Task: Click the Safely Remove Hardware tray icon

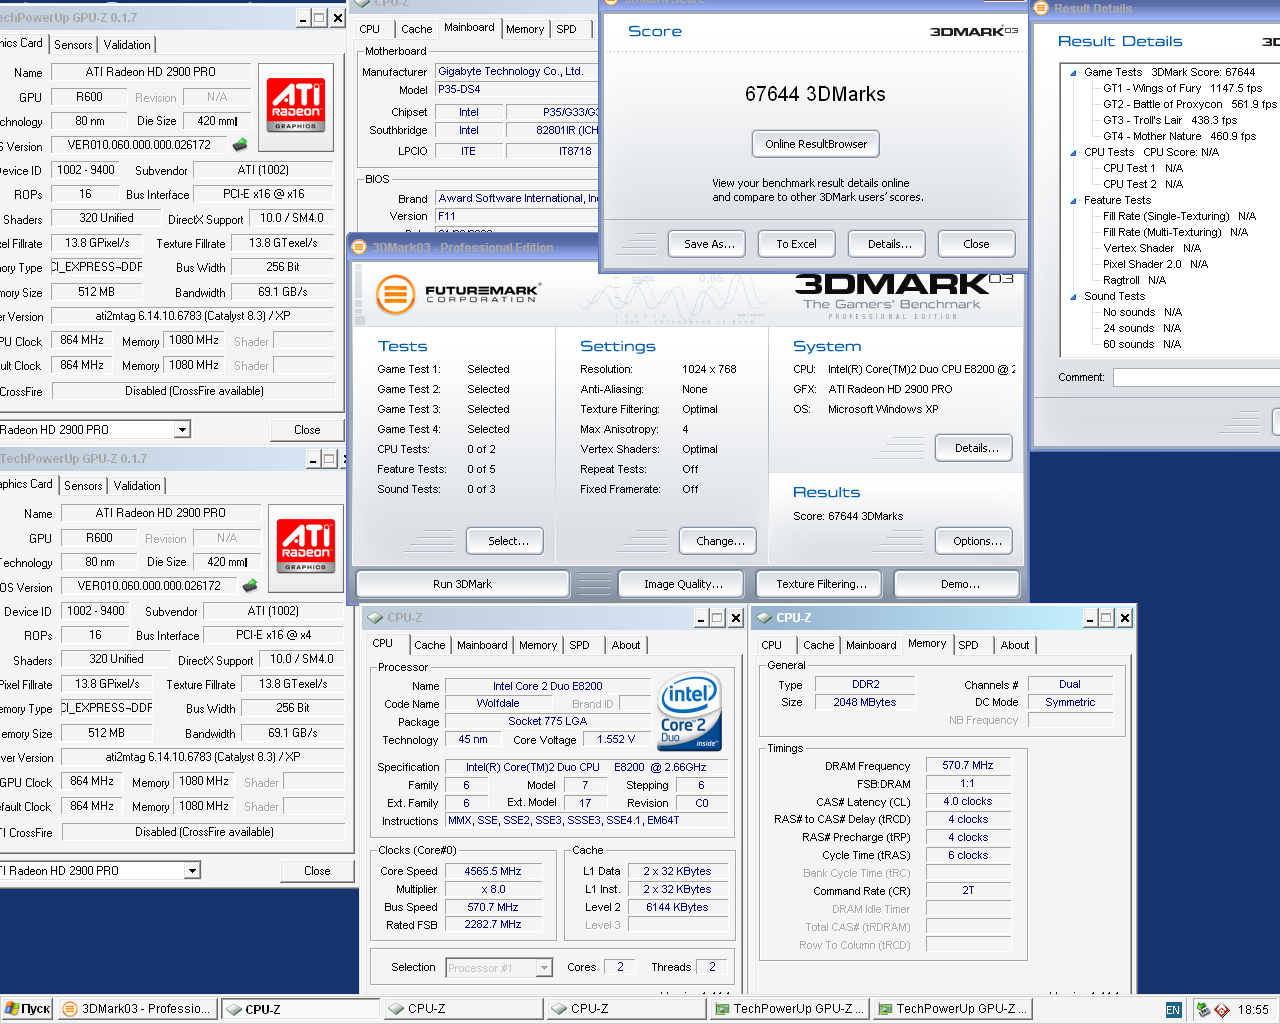Action: [x=1203, y=1010]
